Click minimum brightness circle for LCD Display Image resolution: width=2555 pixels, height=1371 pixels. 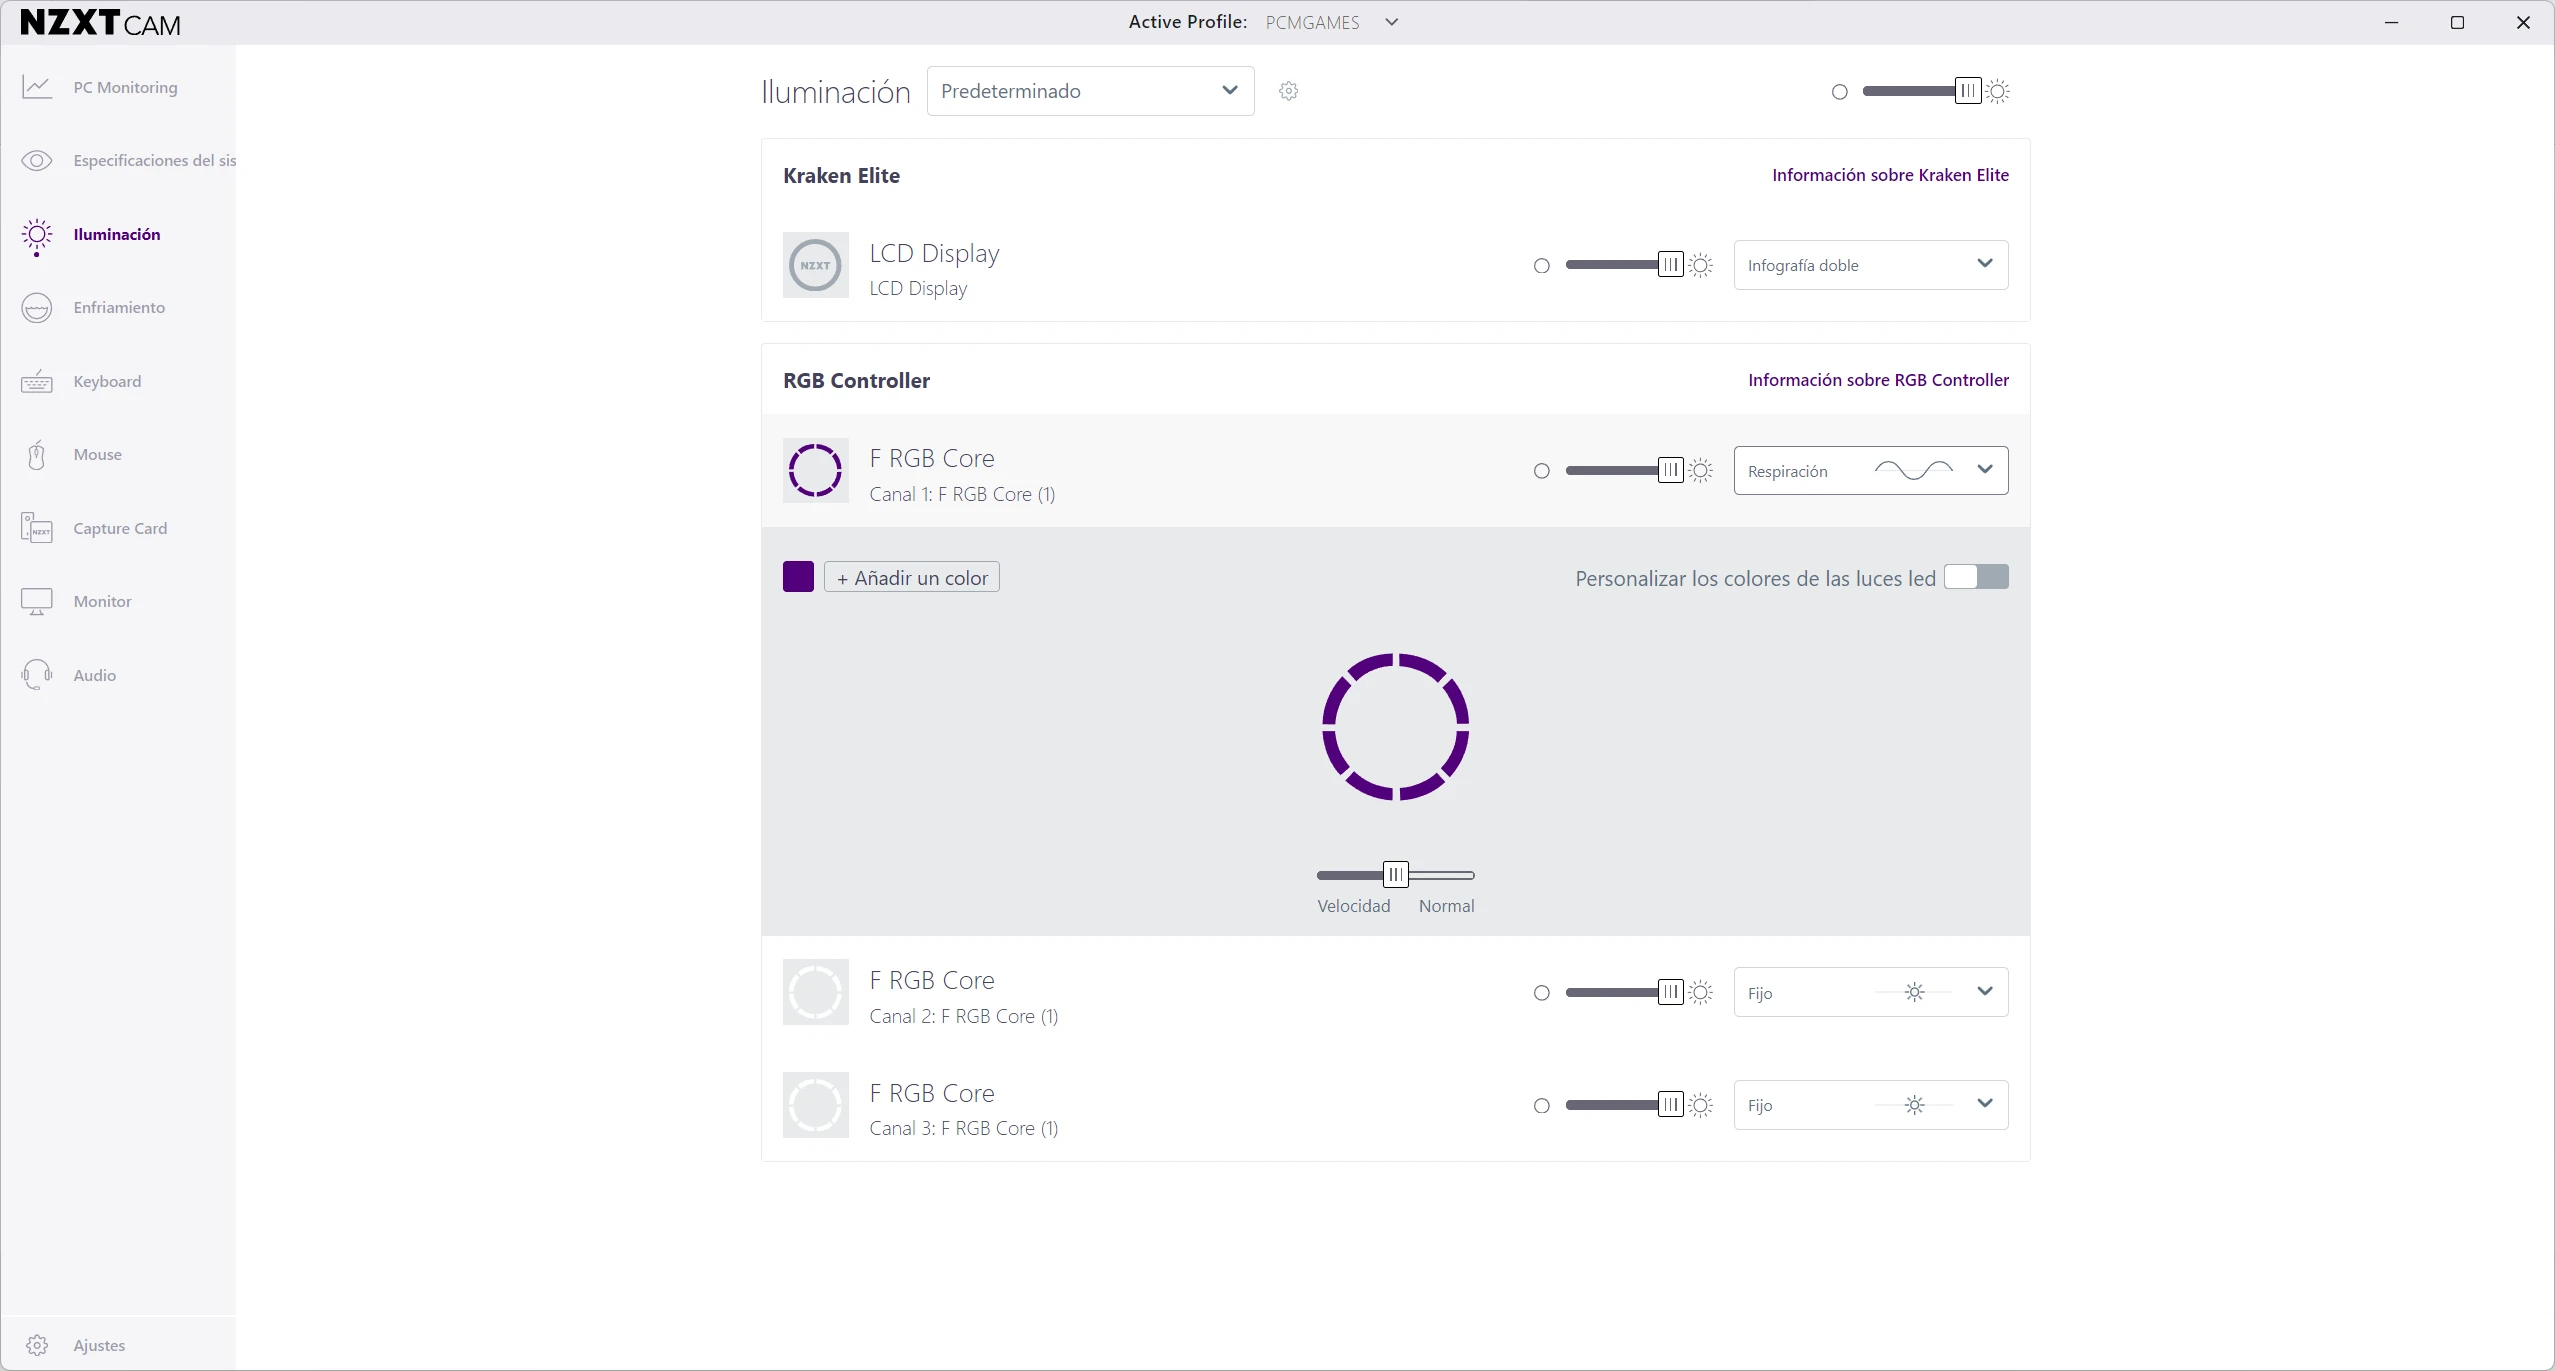coord(1541,266)
